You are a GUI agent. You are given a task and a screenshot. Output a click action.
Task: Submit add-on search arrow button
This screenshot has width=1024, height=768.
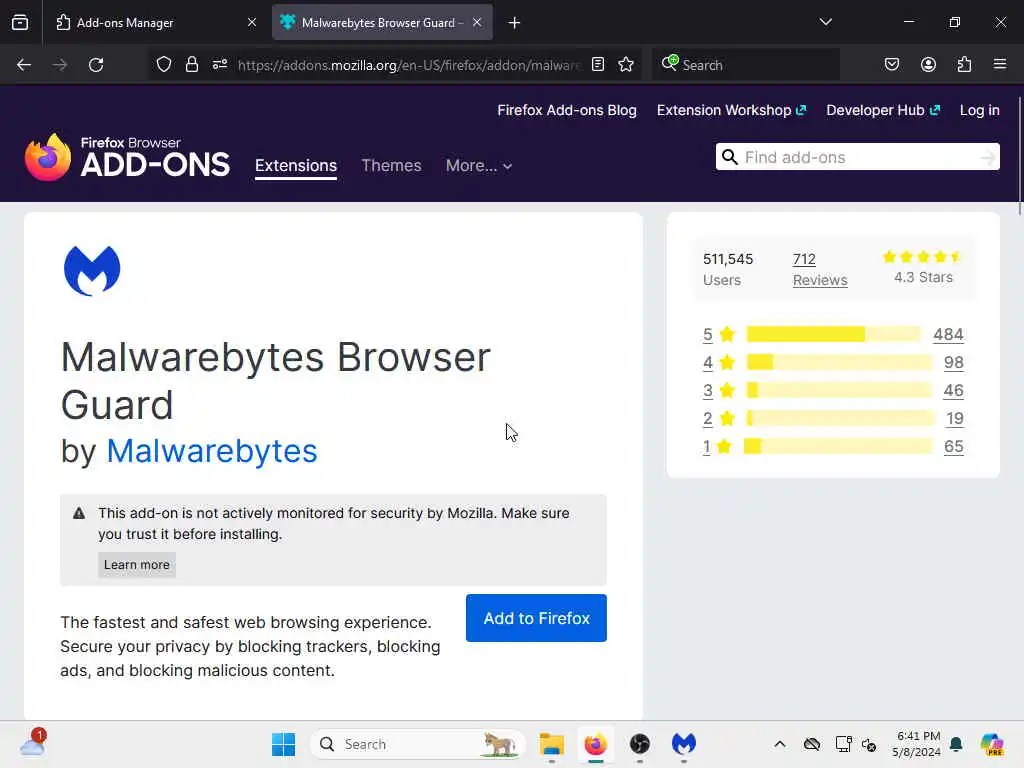(987, 157)
